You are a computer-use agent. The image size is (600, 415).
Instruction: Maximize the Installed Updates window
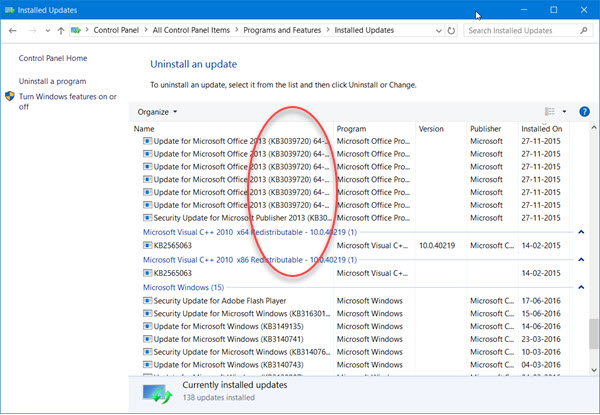554,10
